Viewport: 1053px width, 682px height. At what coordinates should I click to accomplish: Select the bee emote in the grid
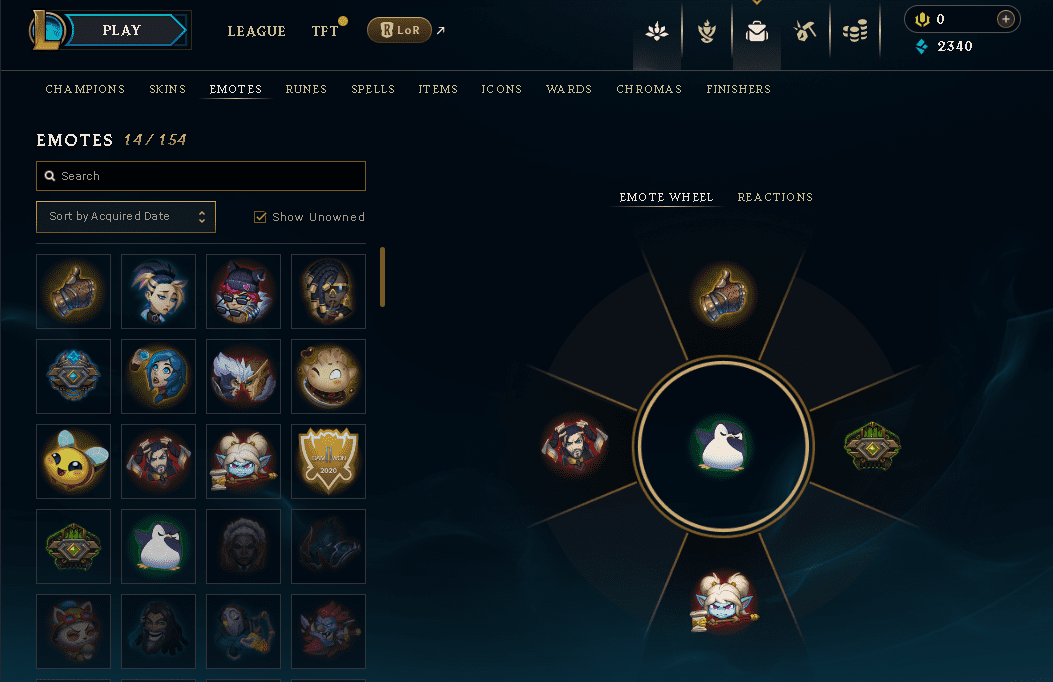click(73, 461)
